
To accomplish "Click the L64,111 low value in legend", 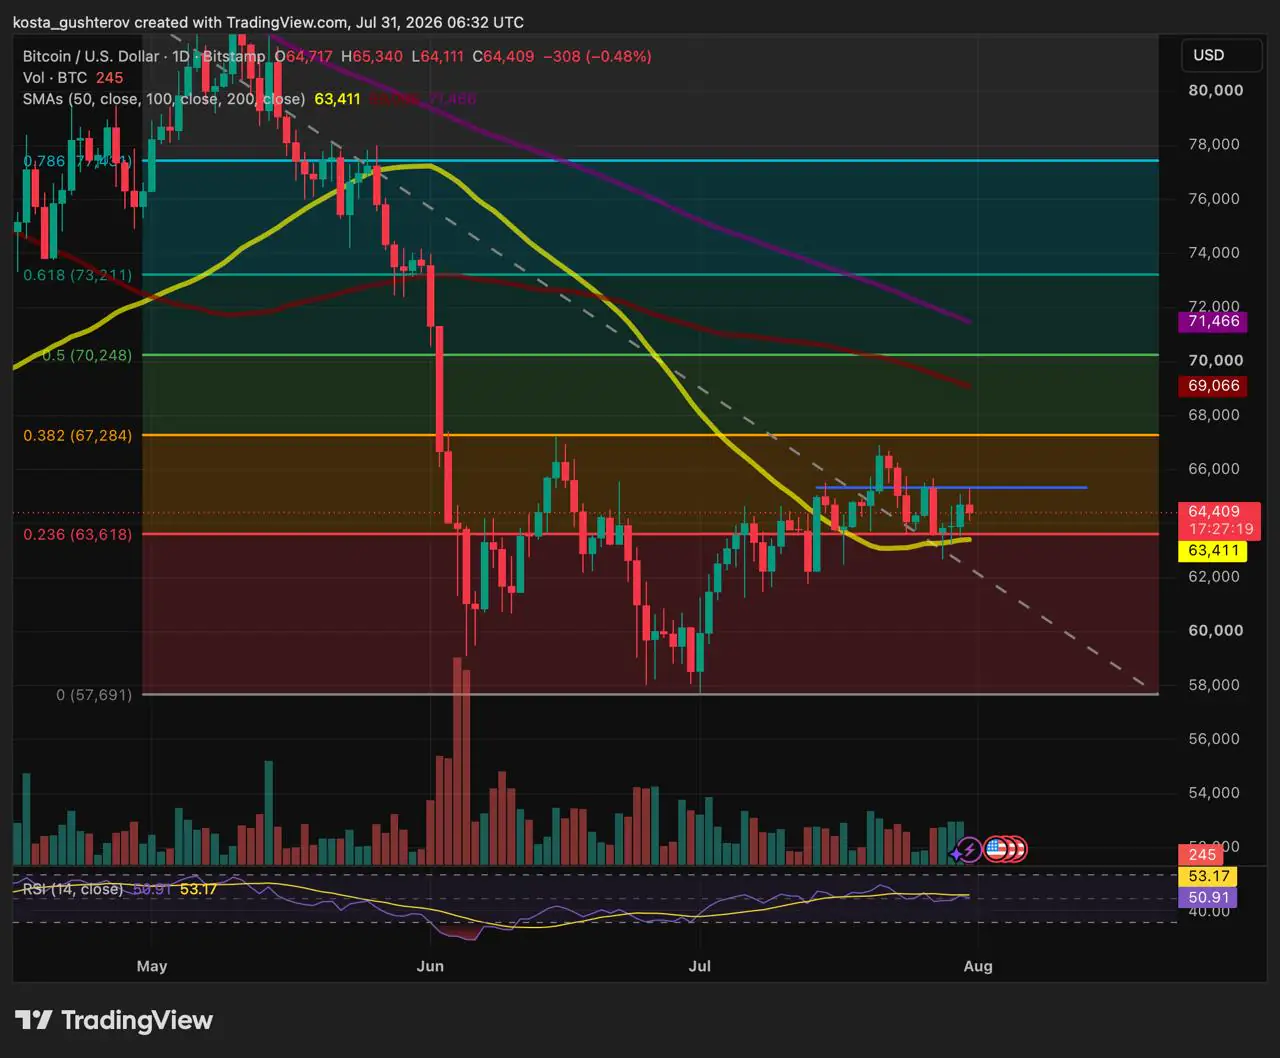I will tap(438, 56).
